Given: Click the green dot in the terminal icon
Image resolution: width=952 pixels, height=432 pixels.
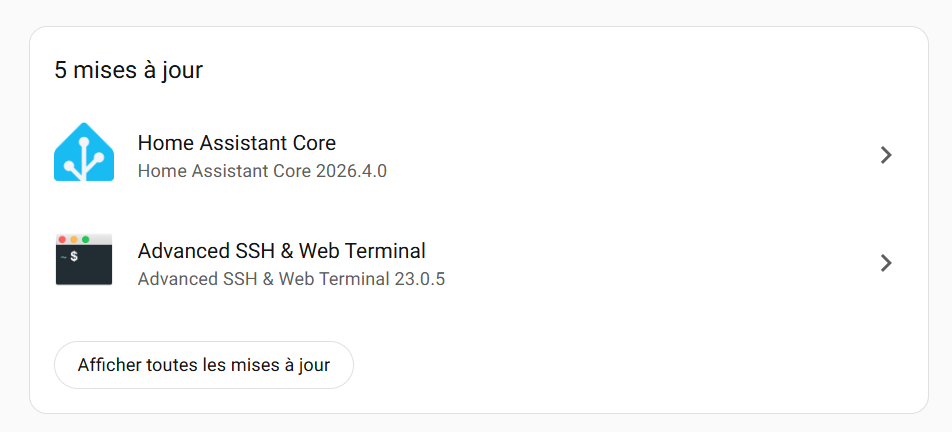Looking at the screenshot, I should tap(86, 240).
